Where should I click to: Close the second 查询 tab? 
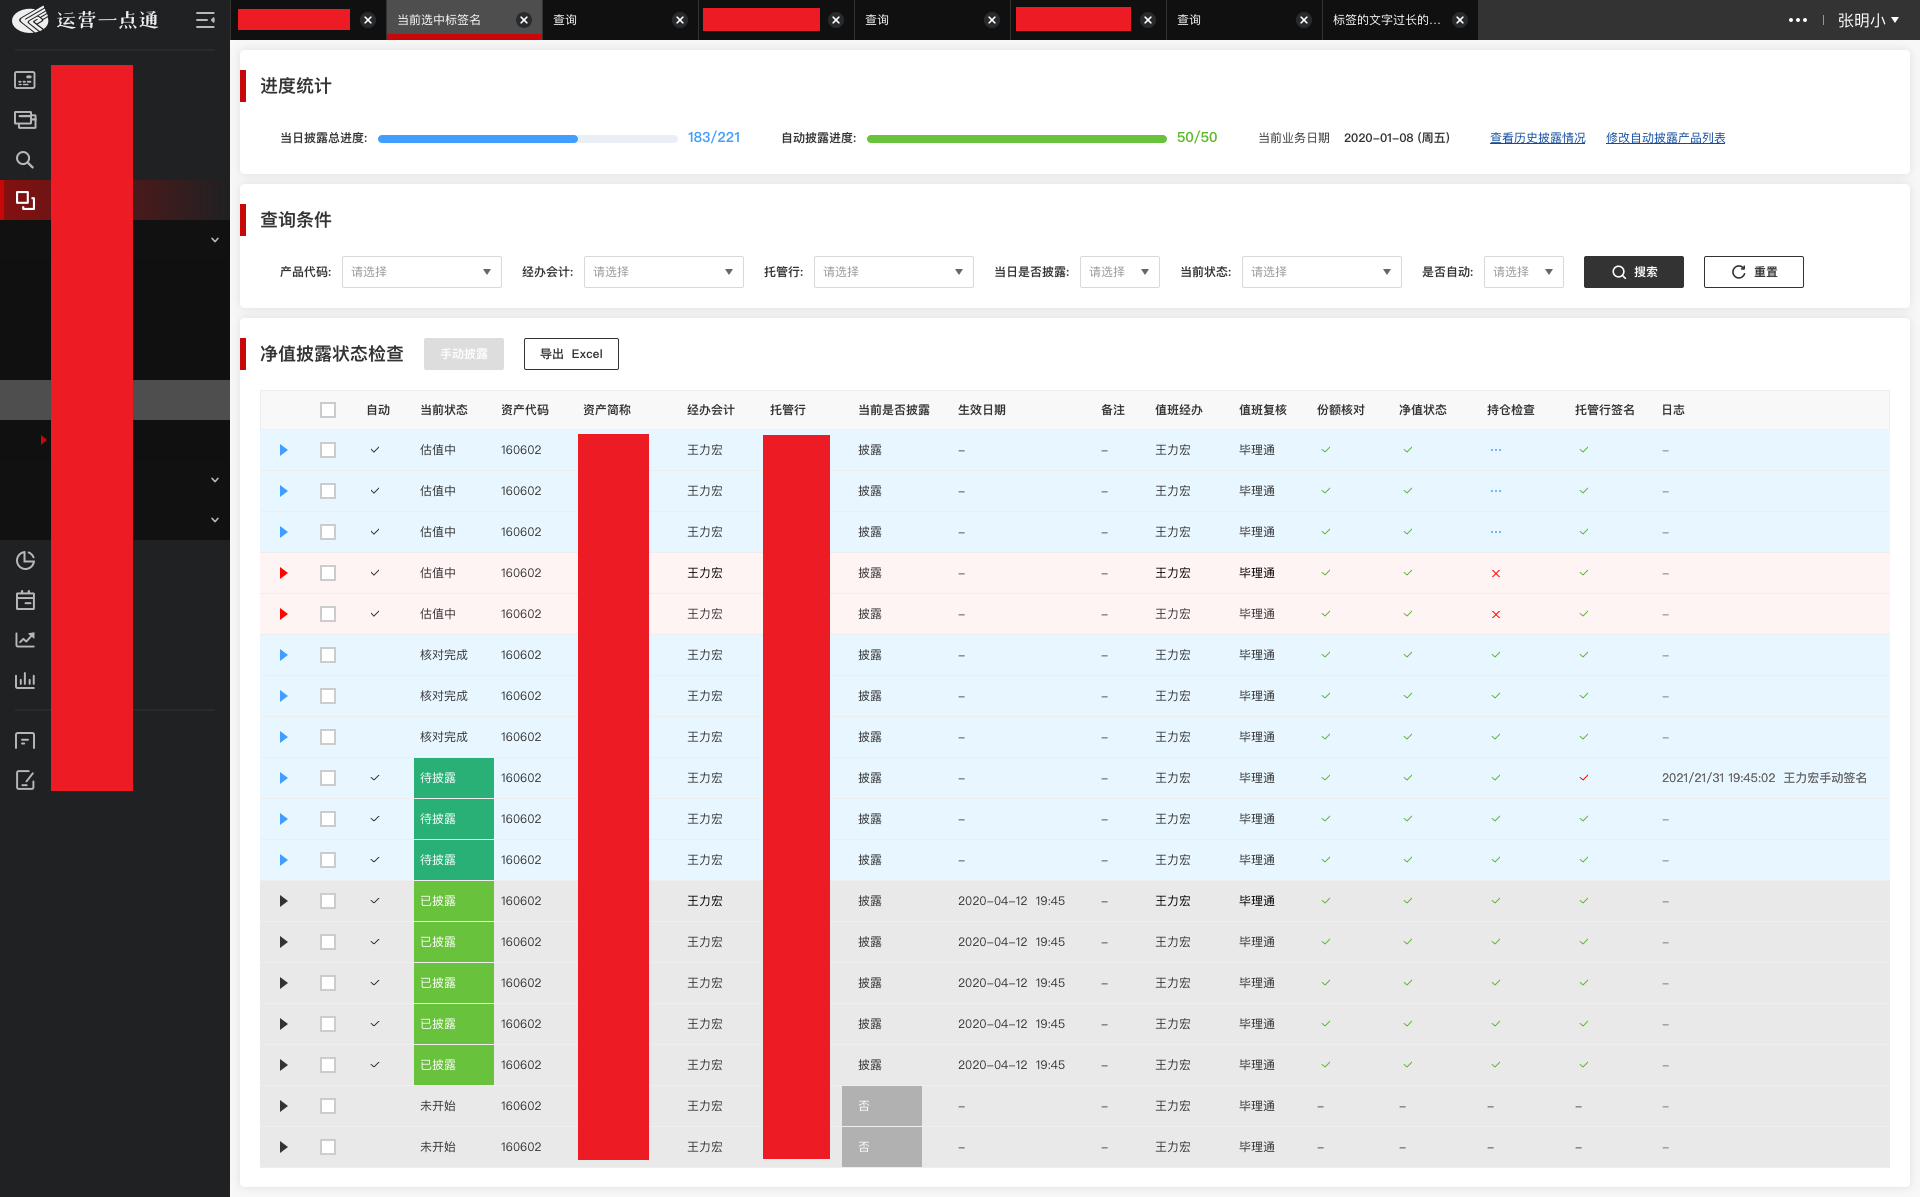992,20
